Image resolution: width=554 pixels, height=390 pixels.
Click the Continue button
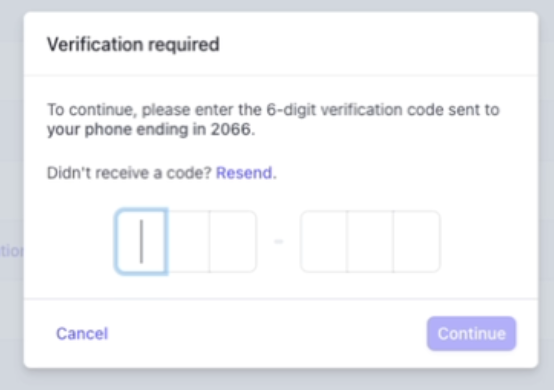coord(471,333)
